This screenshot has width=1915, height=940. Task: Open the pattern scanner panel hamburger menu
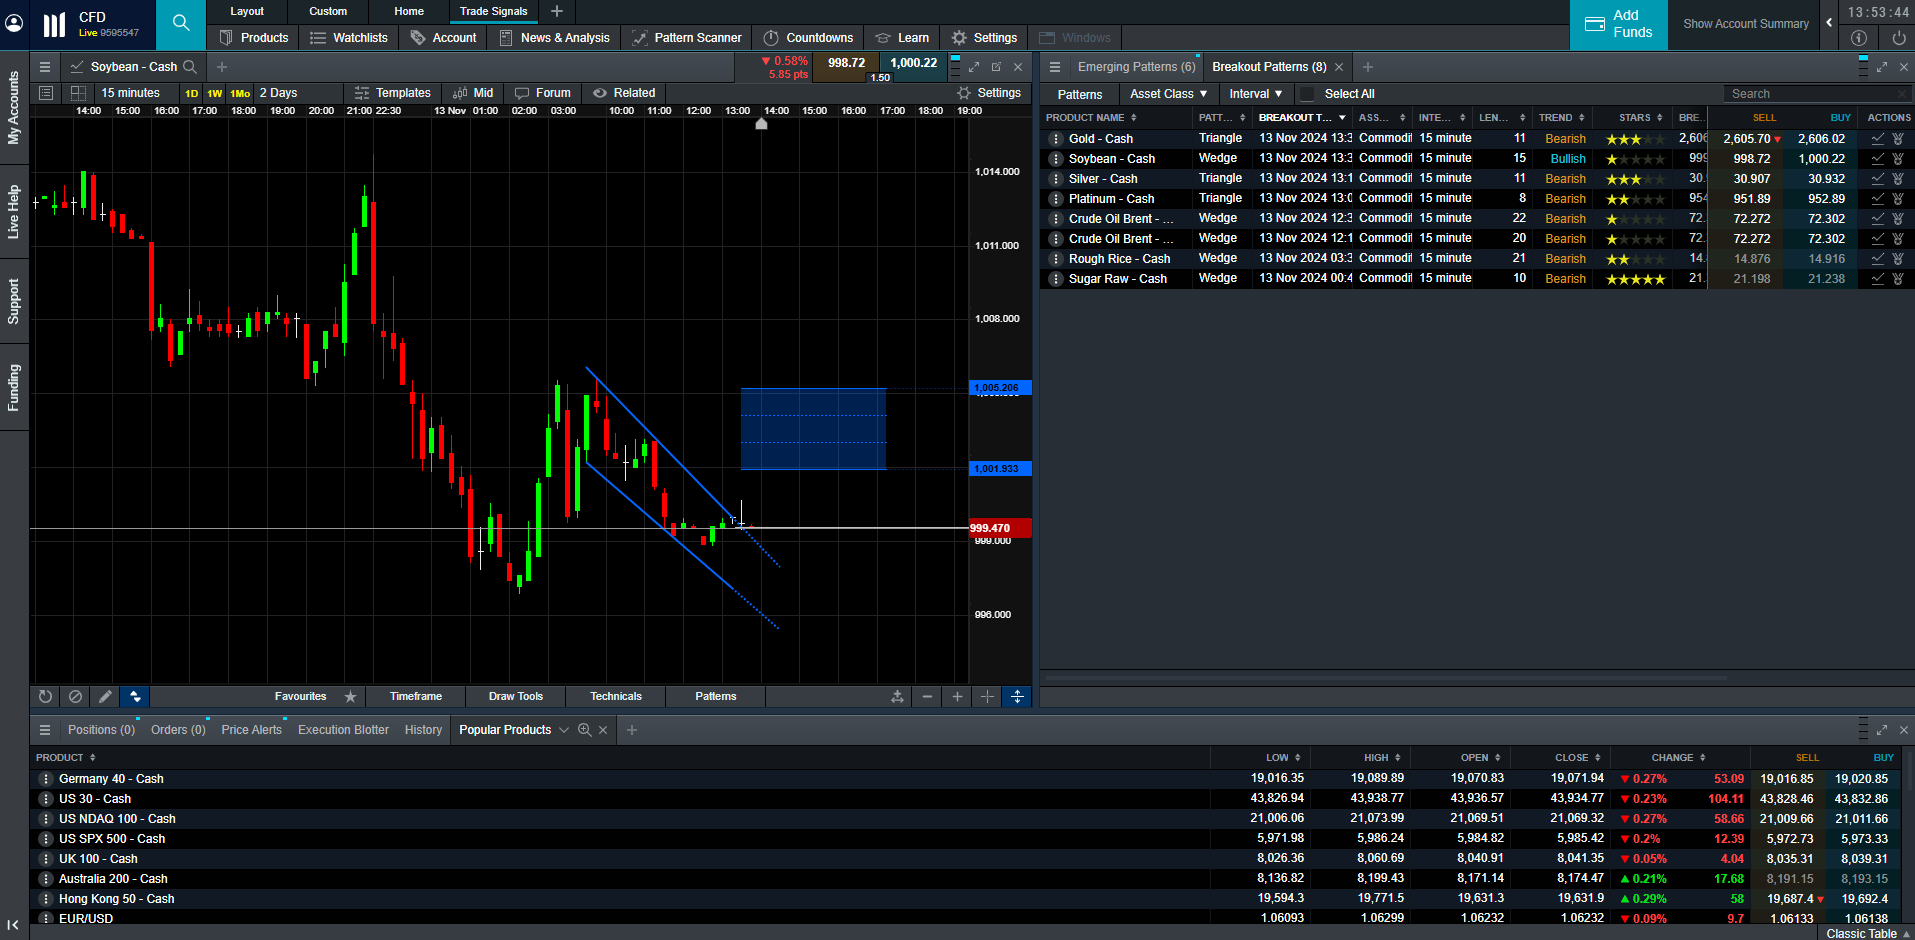1054,67
